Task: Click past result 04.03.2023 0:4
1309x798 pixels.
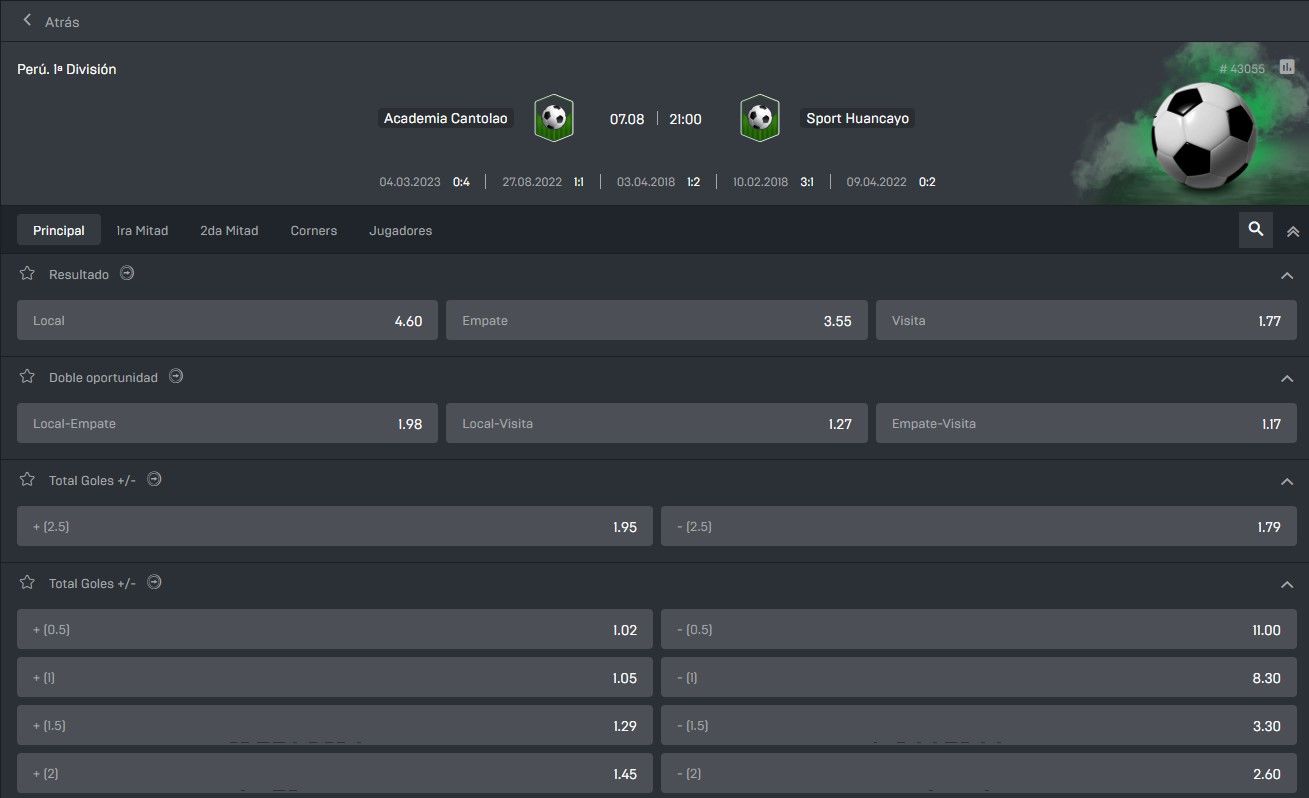Action: click(424, 182)
